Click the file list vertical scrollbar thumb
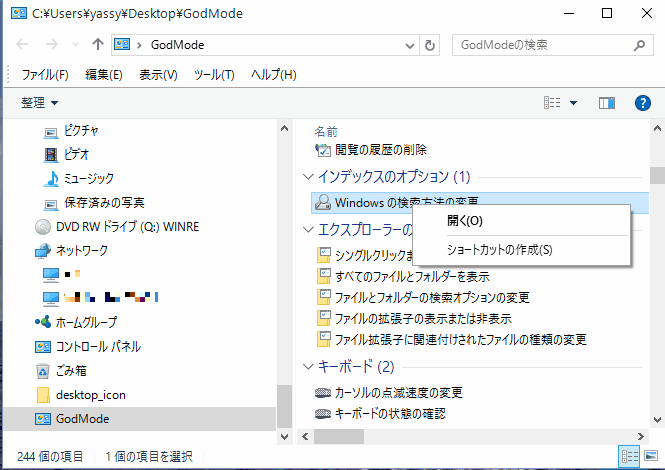Viewport: 665px width, 470px height. pos(657,176)
